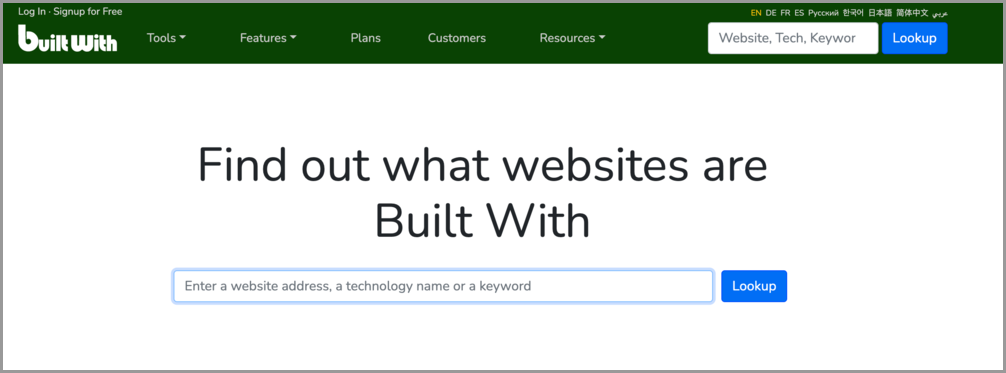Switch language to Русский

pos(823,13)
